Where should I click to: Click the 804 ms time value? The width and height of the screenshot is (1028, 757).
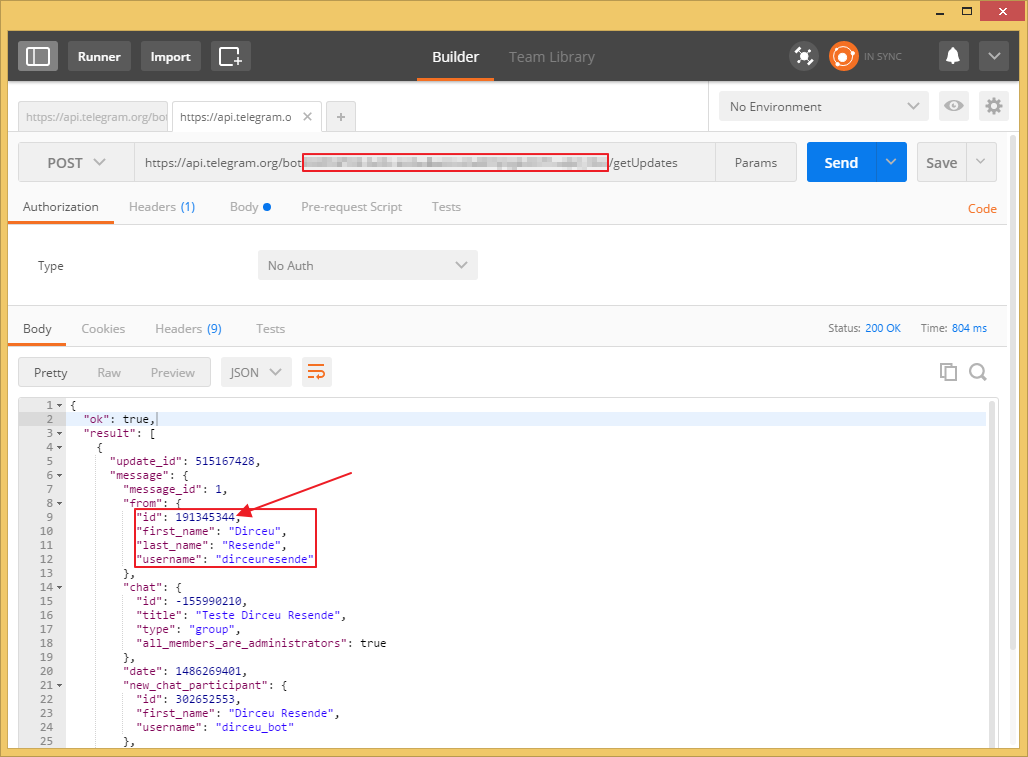(x=969, y=328)
